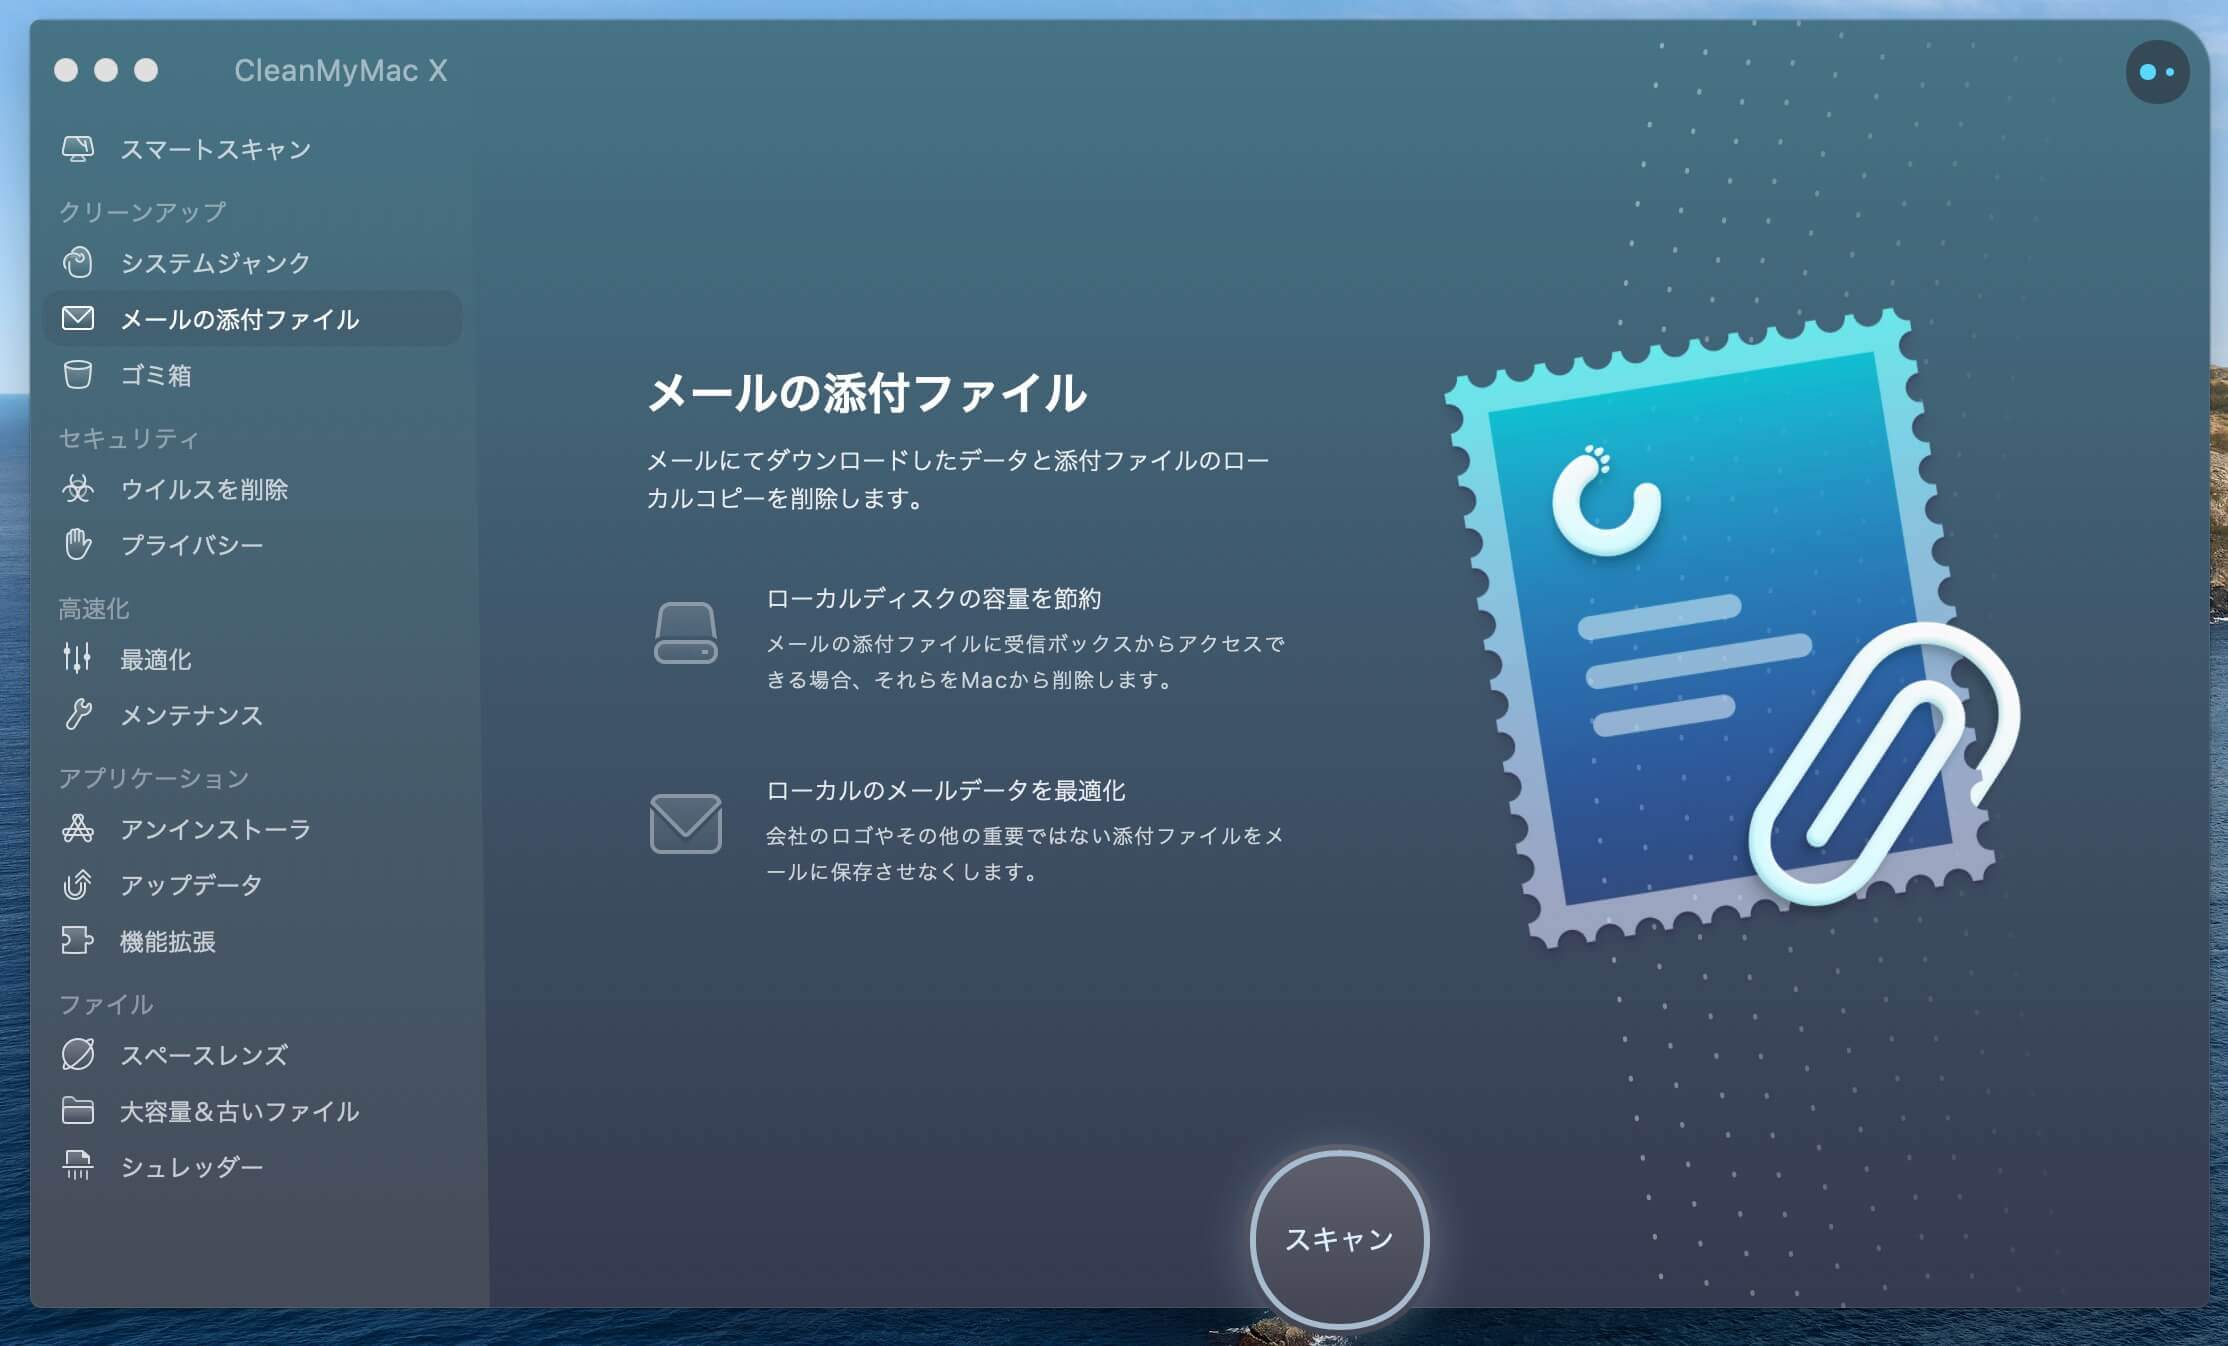Select the アンインストーラ uninstaller icon
Viewport: 2228px width, 1346px height.
(80, 829)
